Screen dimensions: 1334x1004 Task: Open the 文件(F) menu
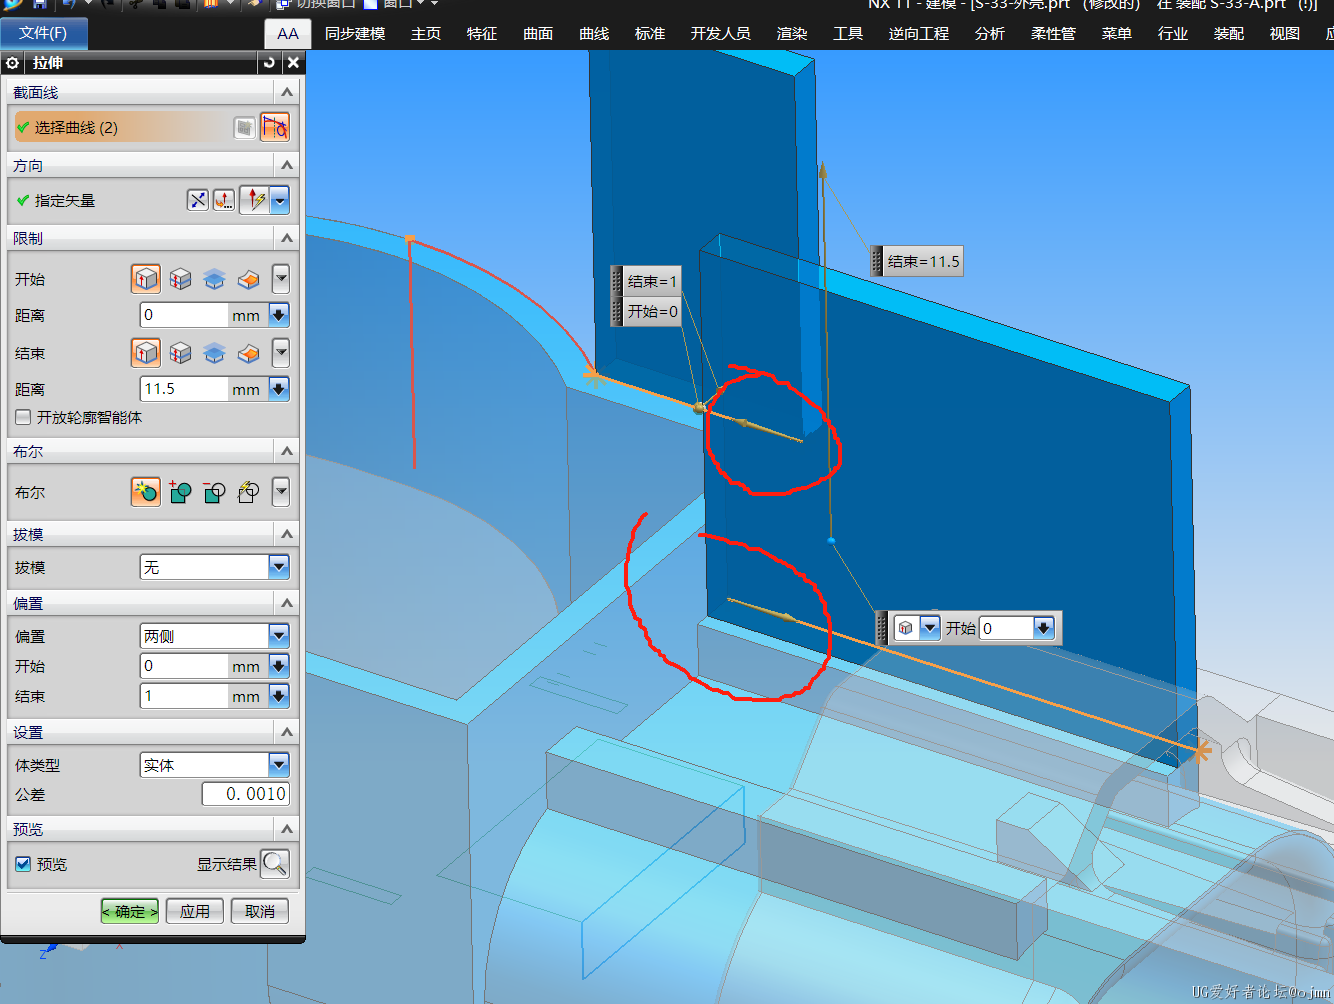44,33
